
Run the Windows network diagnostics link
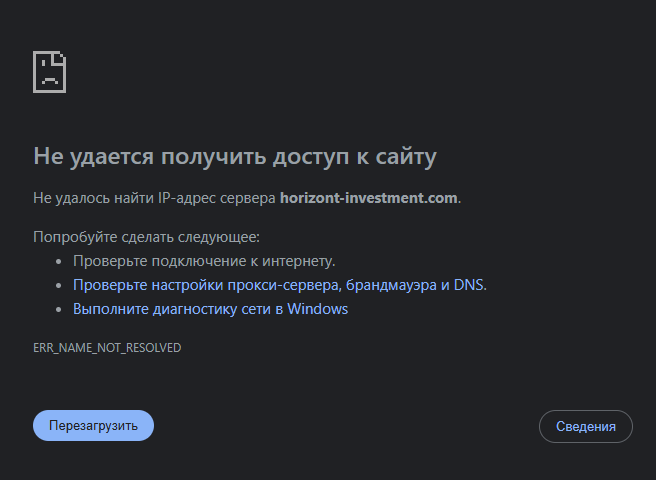point(210,309)
